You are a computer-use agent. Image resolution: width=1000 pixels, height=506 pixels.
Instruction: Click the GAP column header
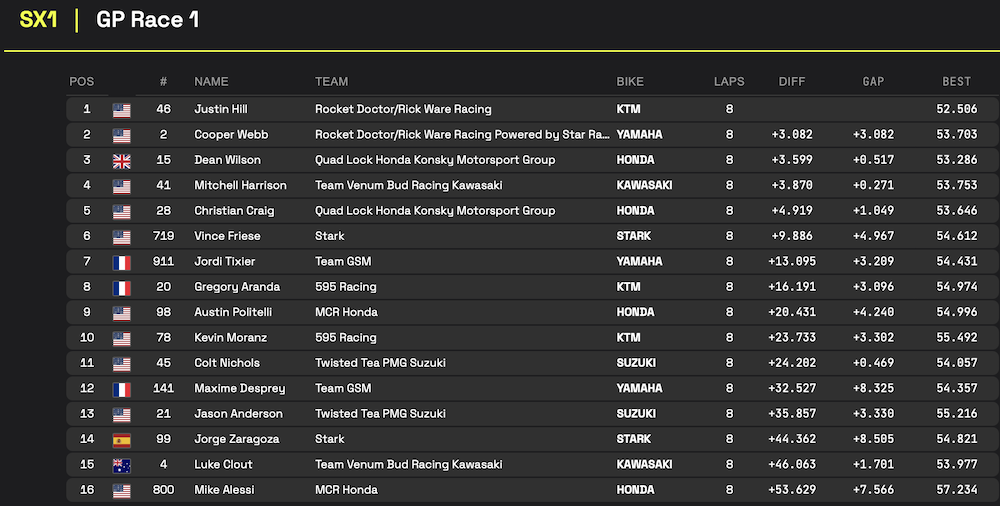tap(873, 82)
